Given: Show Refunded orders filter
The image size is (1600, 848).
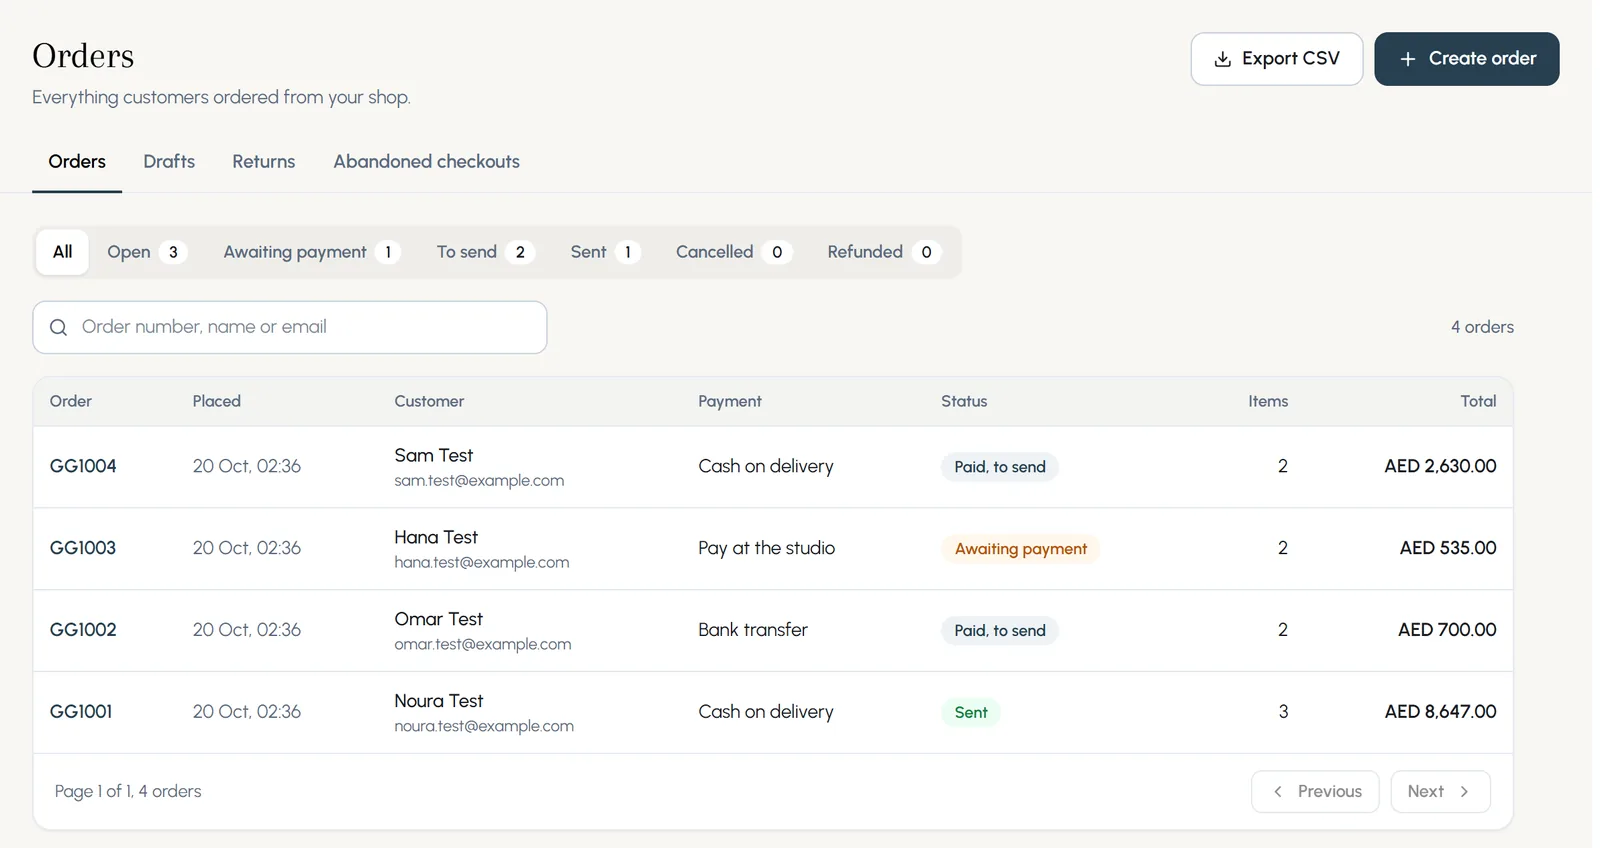Looking at the screenshot, I should click(x=884, y=252).
